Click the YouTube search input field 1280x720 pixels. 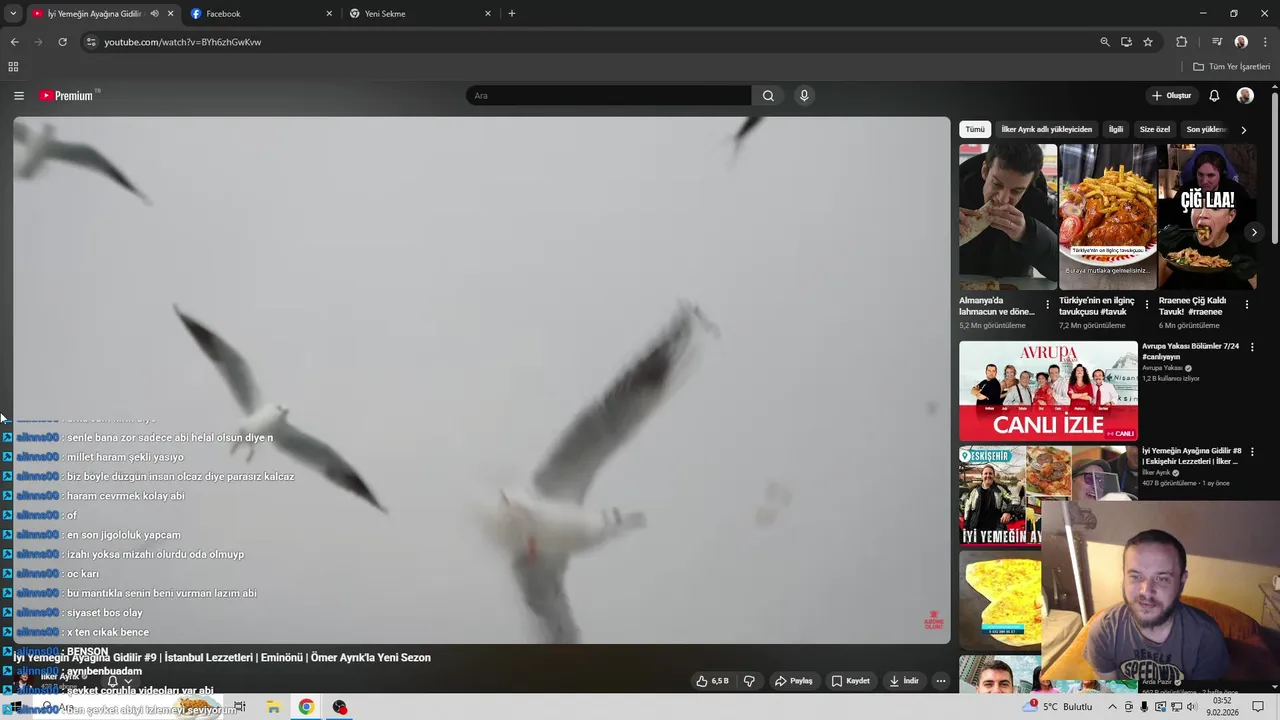[608, 96]
